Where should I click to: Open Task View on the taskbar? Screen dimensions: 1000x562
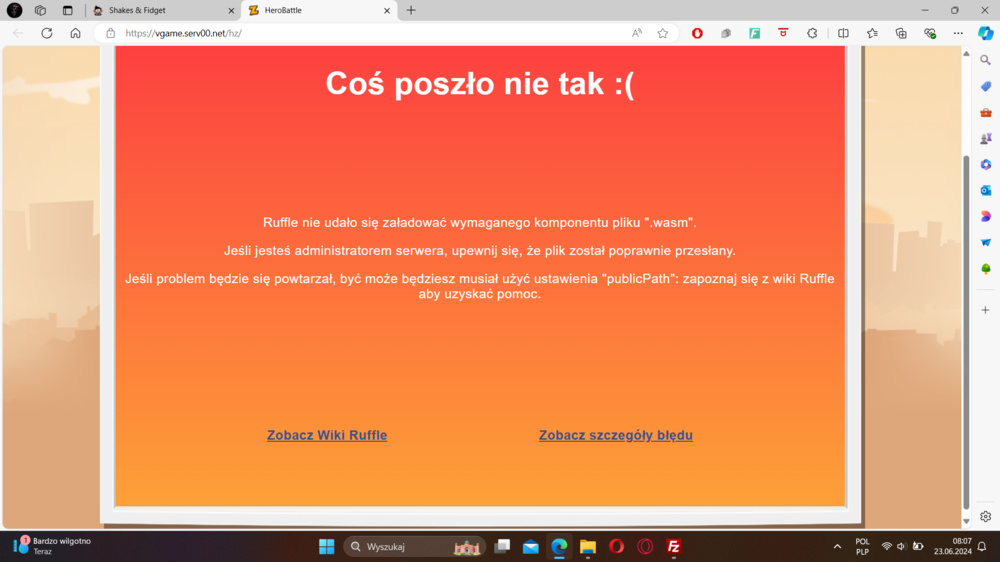click(x=502, y=547)
